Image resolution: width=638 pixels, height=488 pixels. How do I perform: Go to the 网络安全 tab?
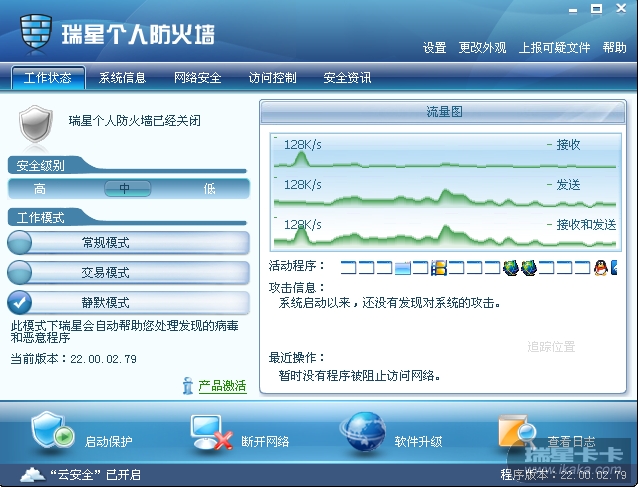(197, 77)
